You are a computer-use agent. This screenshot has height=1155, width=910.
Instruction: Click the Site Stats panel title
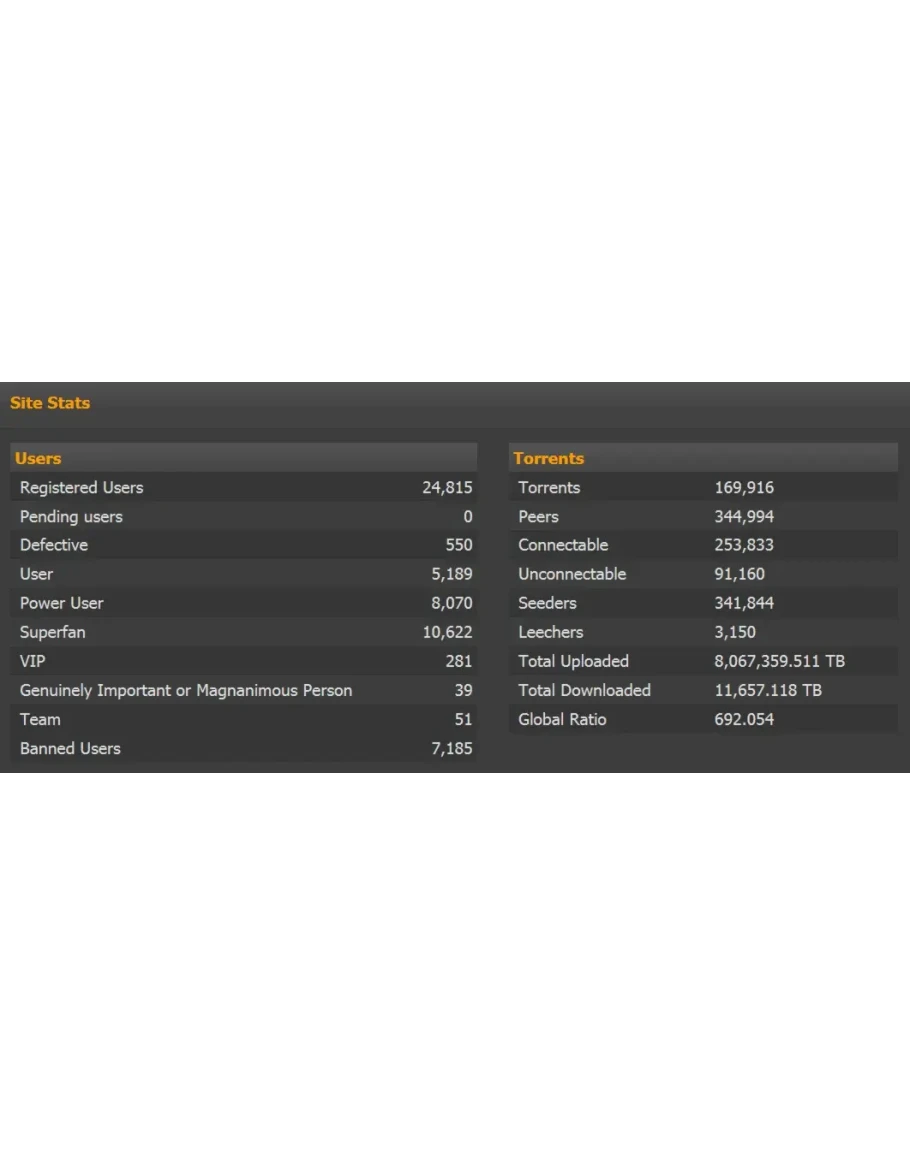50,403
